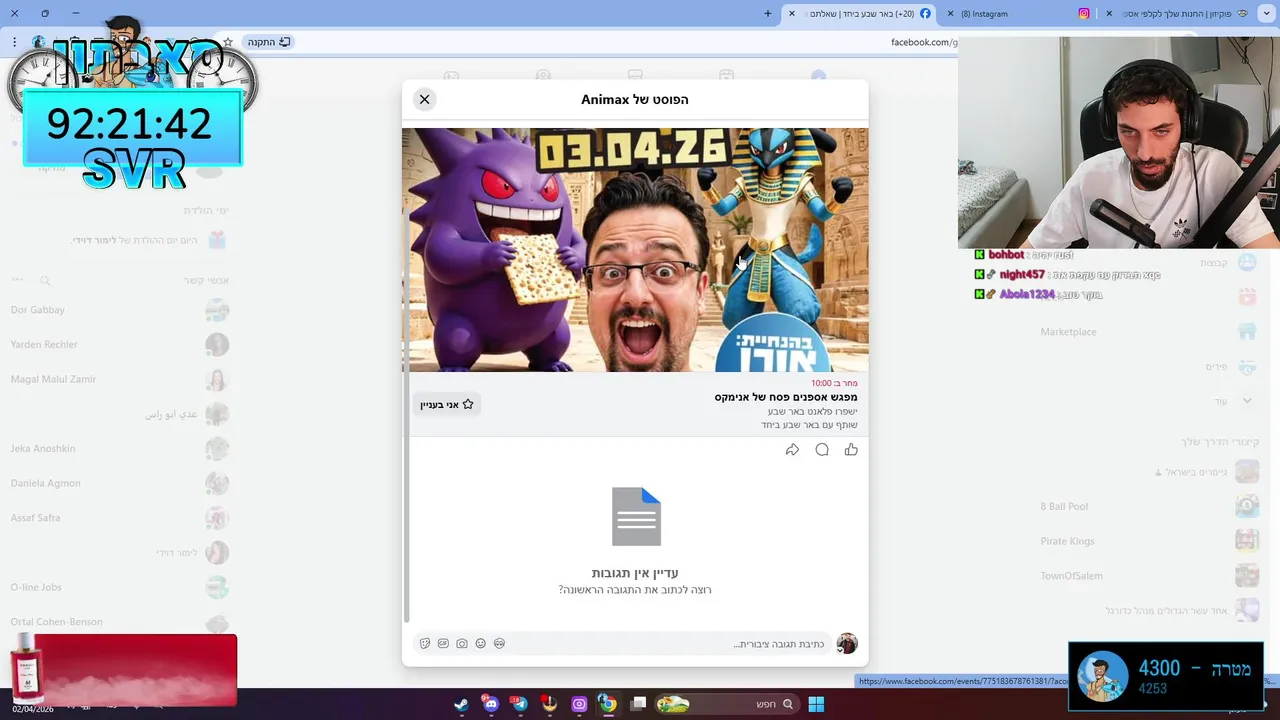This screenshot has height=720, width=1280.
Task: Open the purple Instagram-like app on the taskbar
Action: [x=579, y=704]
